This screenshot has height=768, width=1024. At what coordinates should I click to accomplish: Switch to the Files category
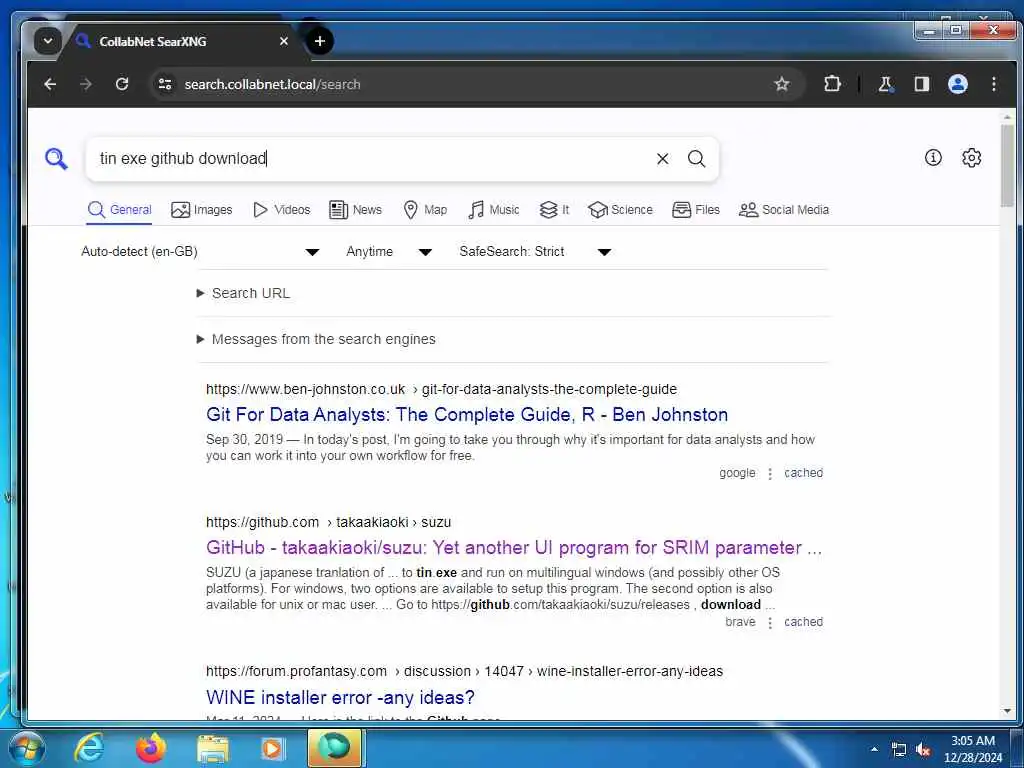click(x=696, y=210)
